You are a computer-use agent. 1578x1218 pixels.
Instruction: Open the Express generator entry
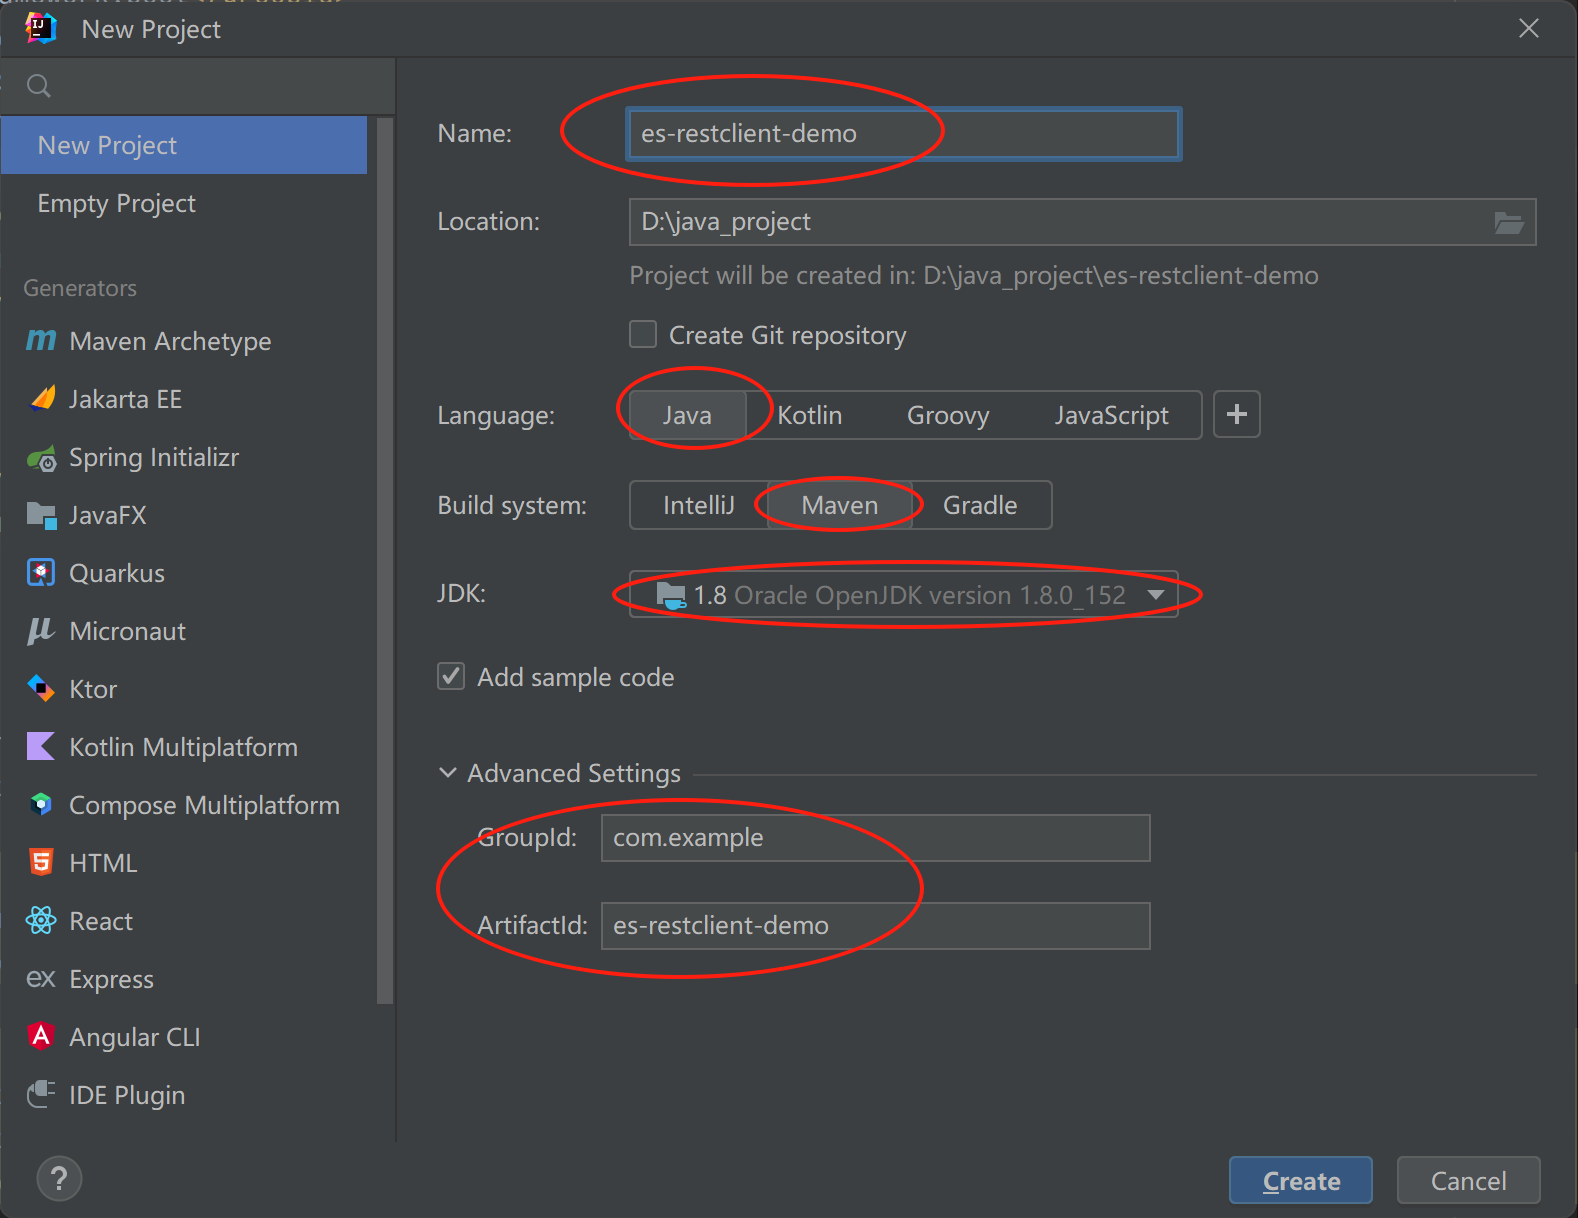184,979
